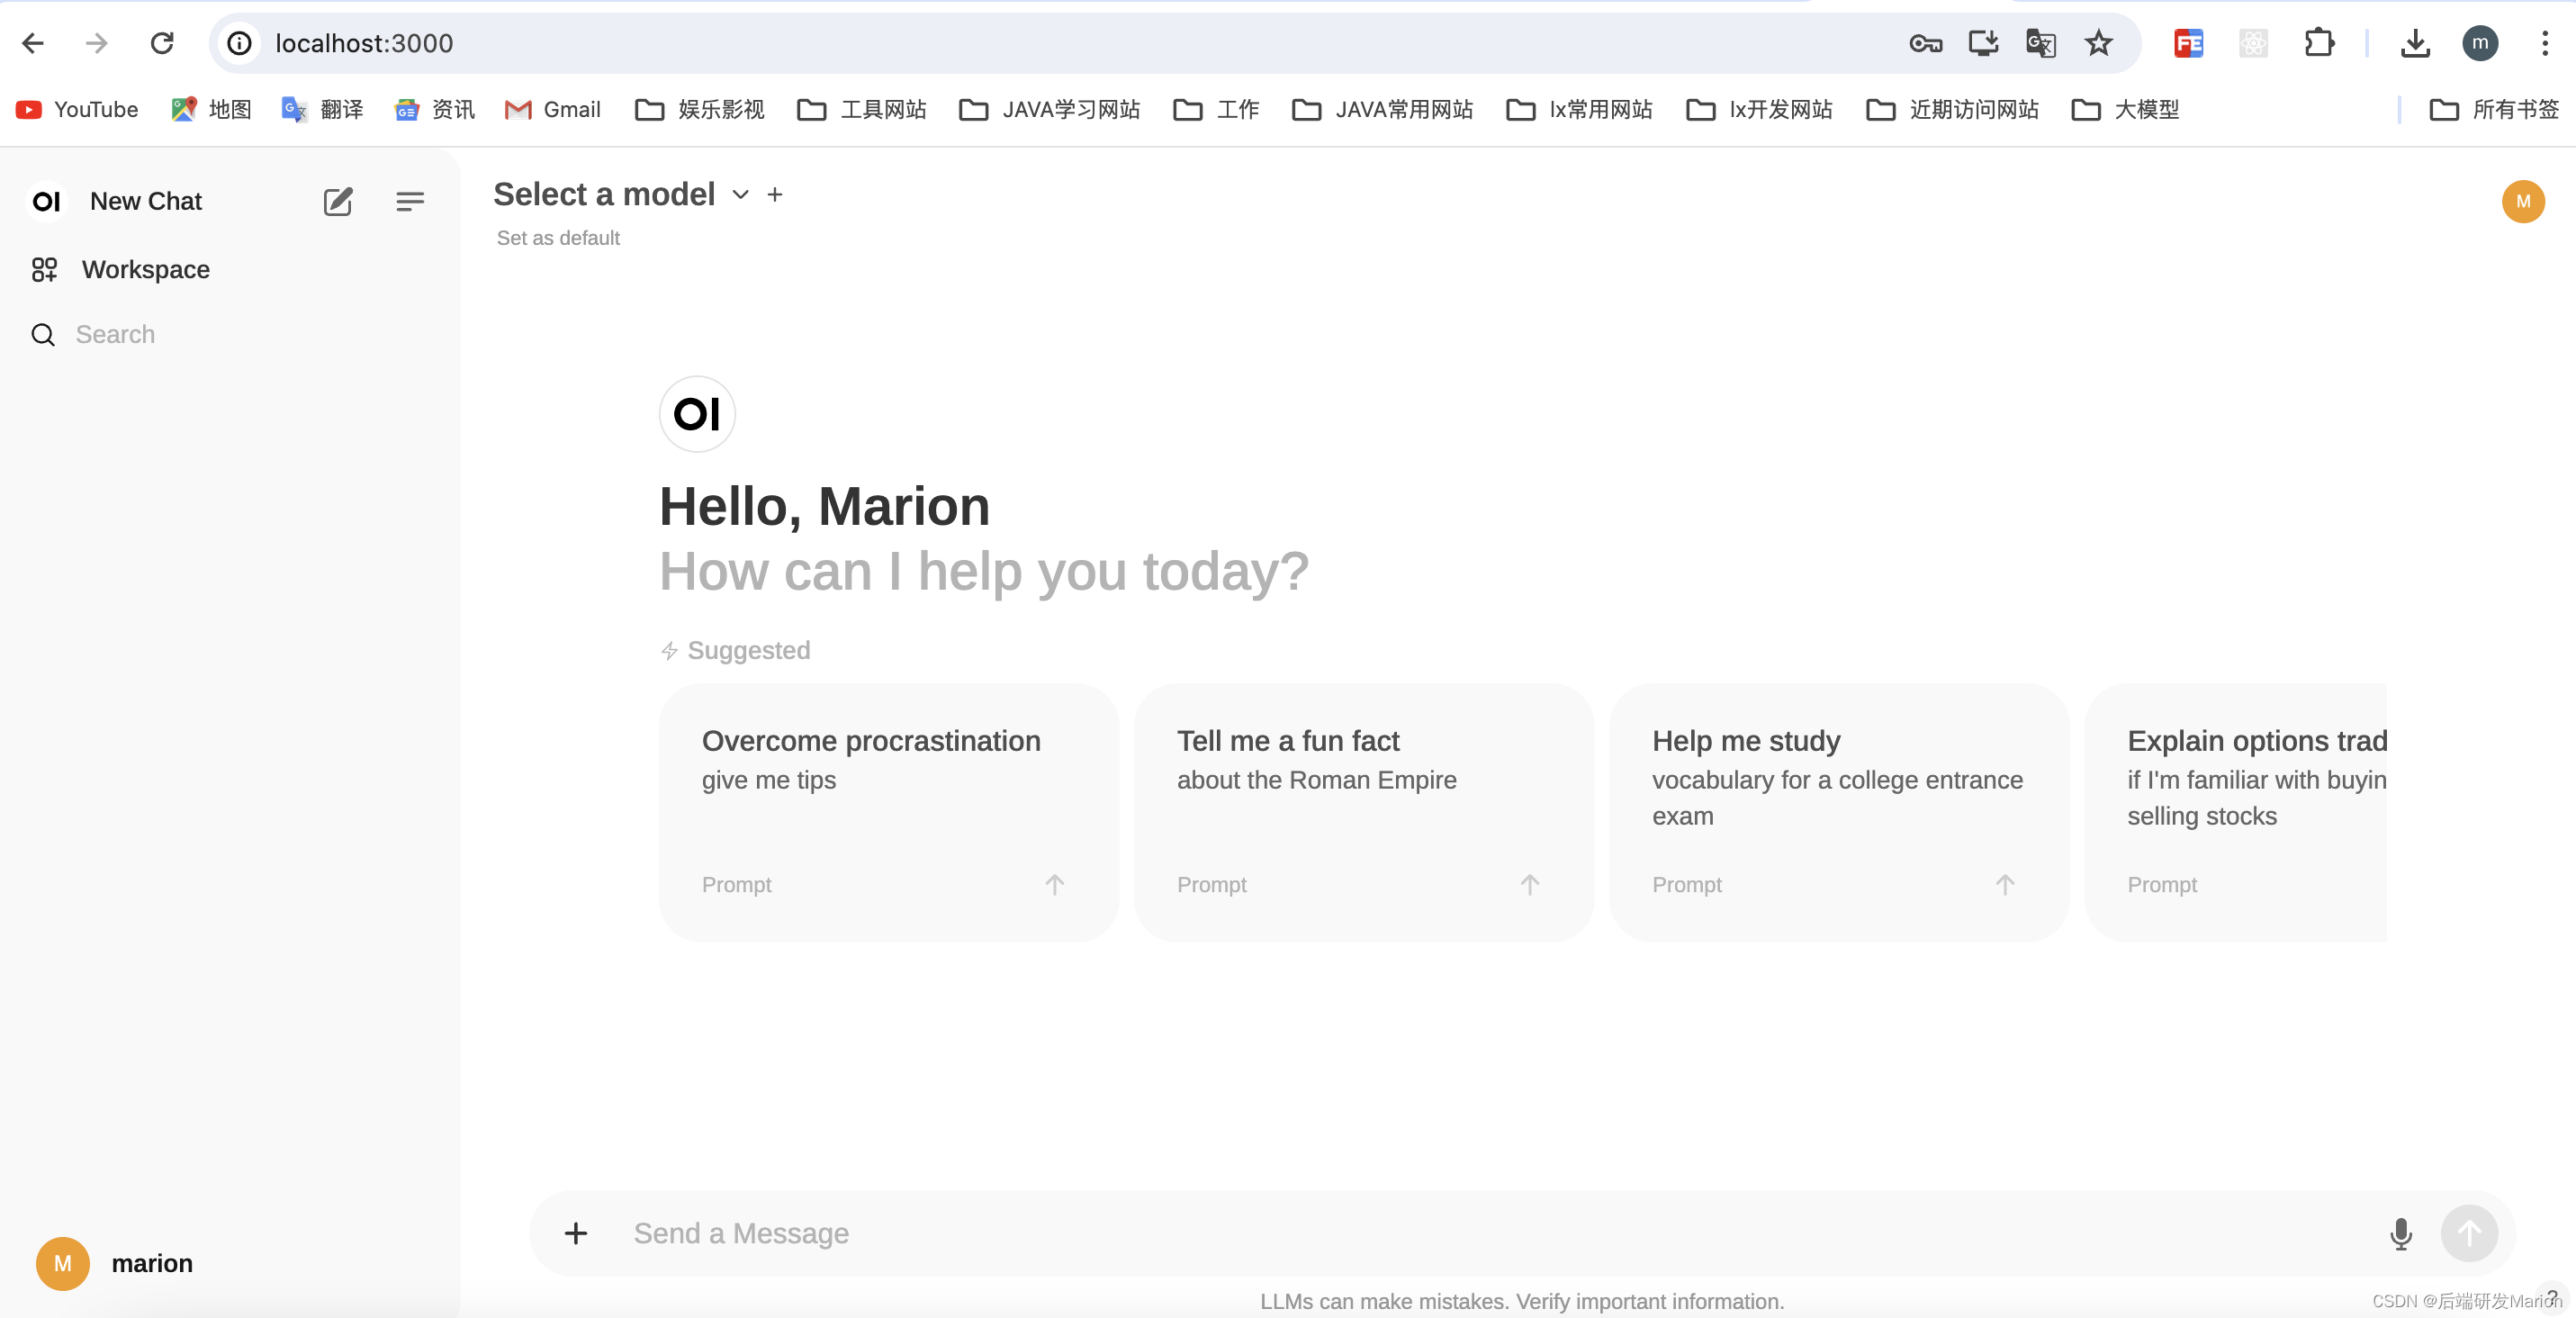The width and height of the screenshot is (2576, 1318).
Task: Add another model with plus icon
Action: tap(775, 194)
